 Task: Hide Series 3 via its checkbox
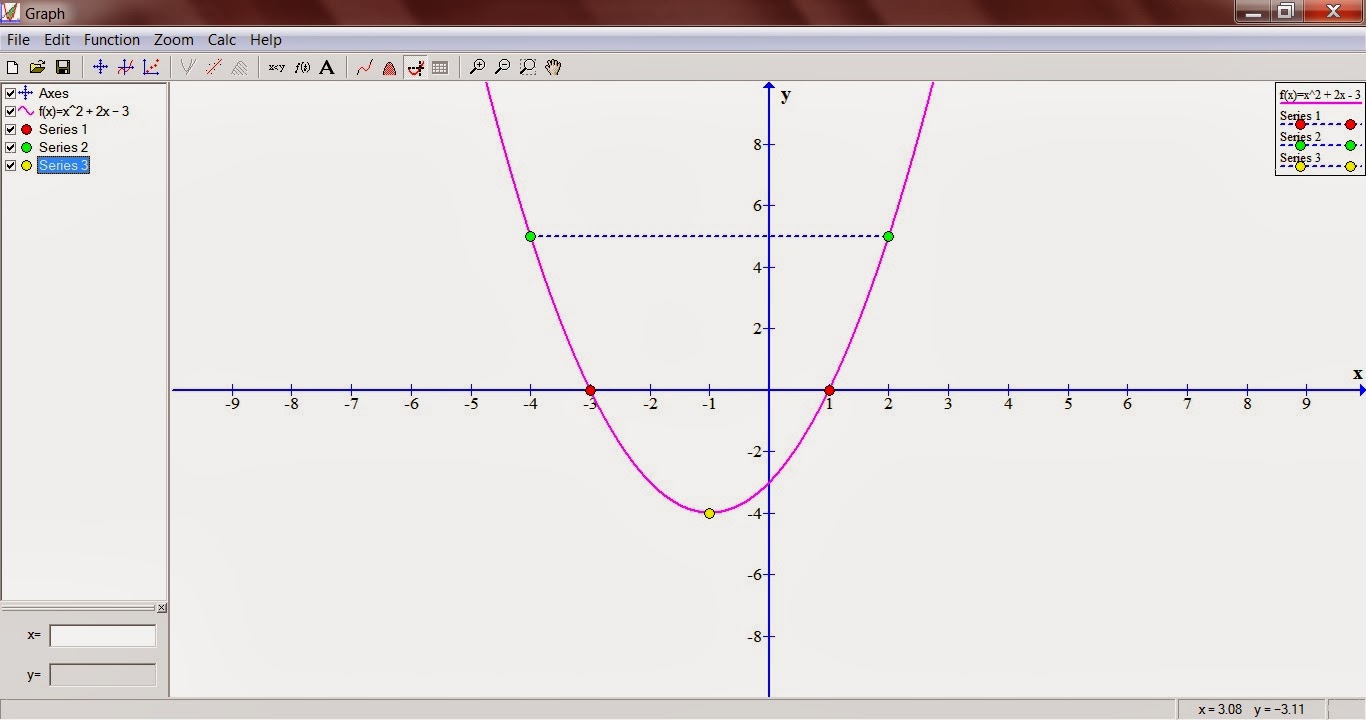(x=10, y=165)
